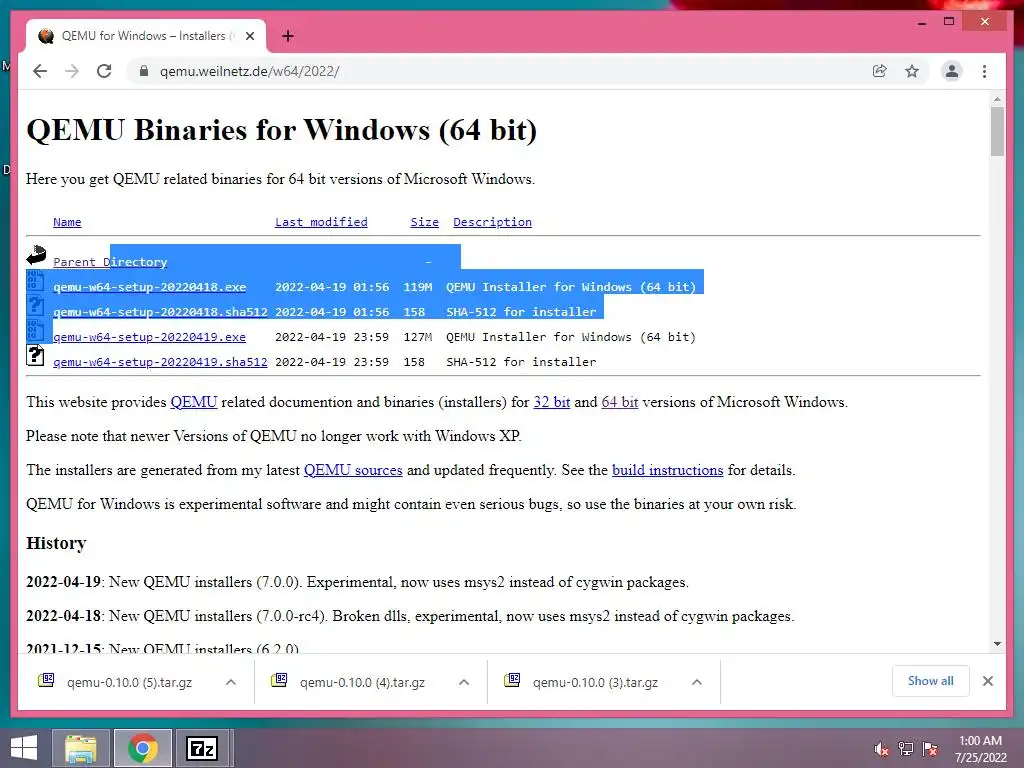Image resolution: width=1024 pixels, height=768 pixels.
Task: Click the file icon for qemu-w64-setup-20220419.exe
Action: (35, 331)
